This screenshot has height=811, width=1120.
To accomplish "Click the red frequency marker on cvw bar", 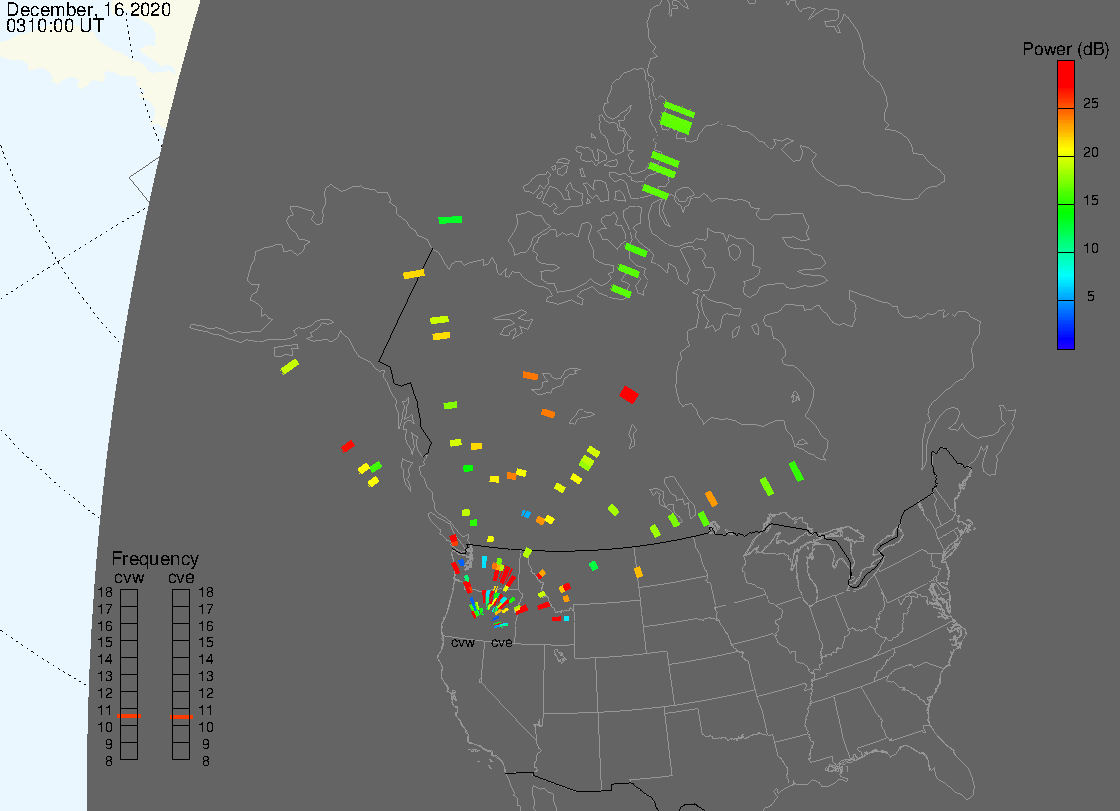I will [129, 716].
